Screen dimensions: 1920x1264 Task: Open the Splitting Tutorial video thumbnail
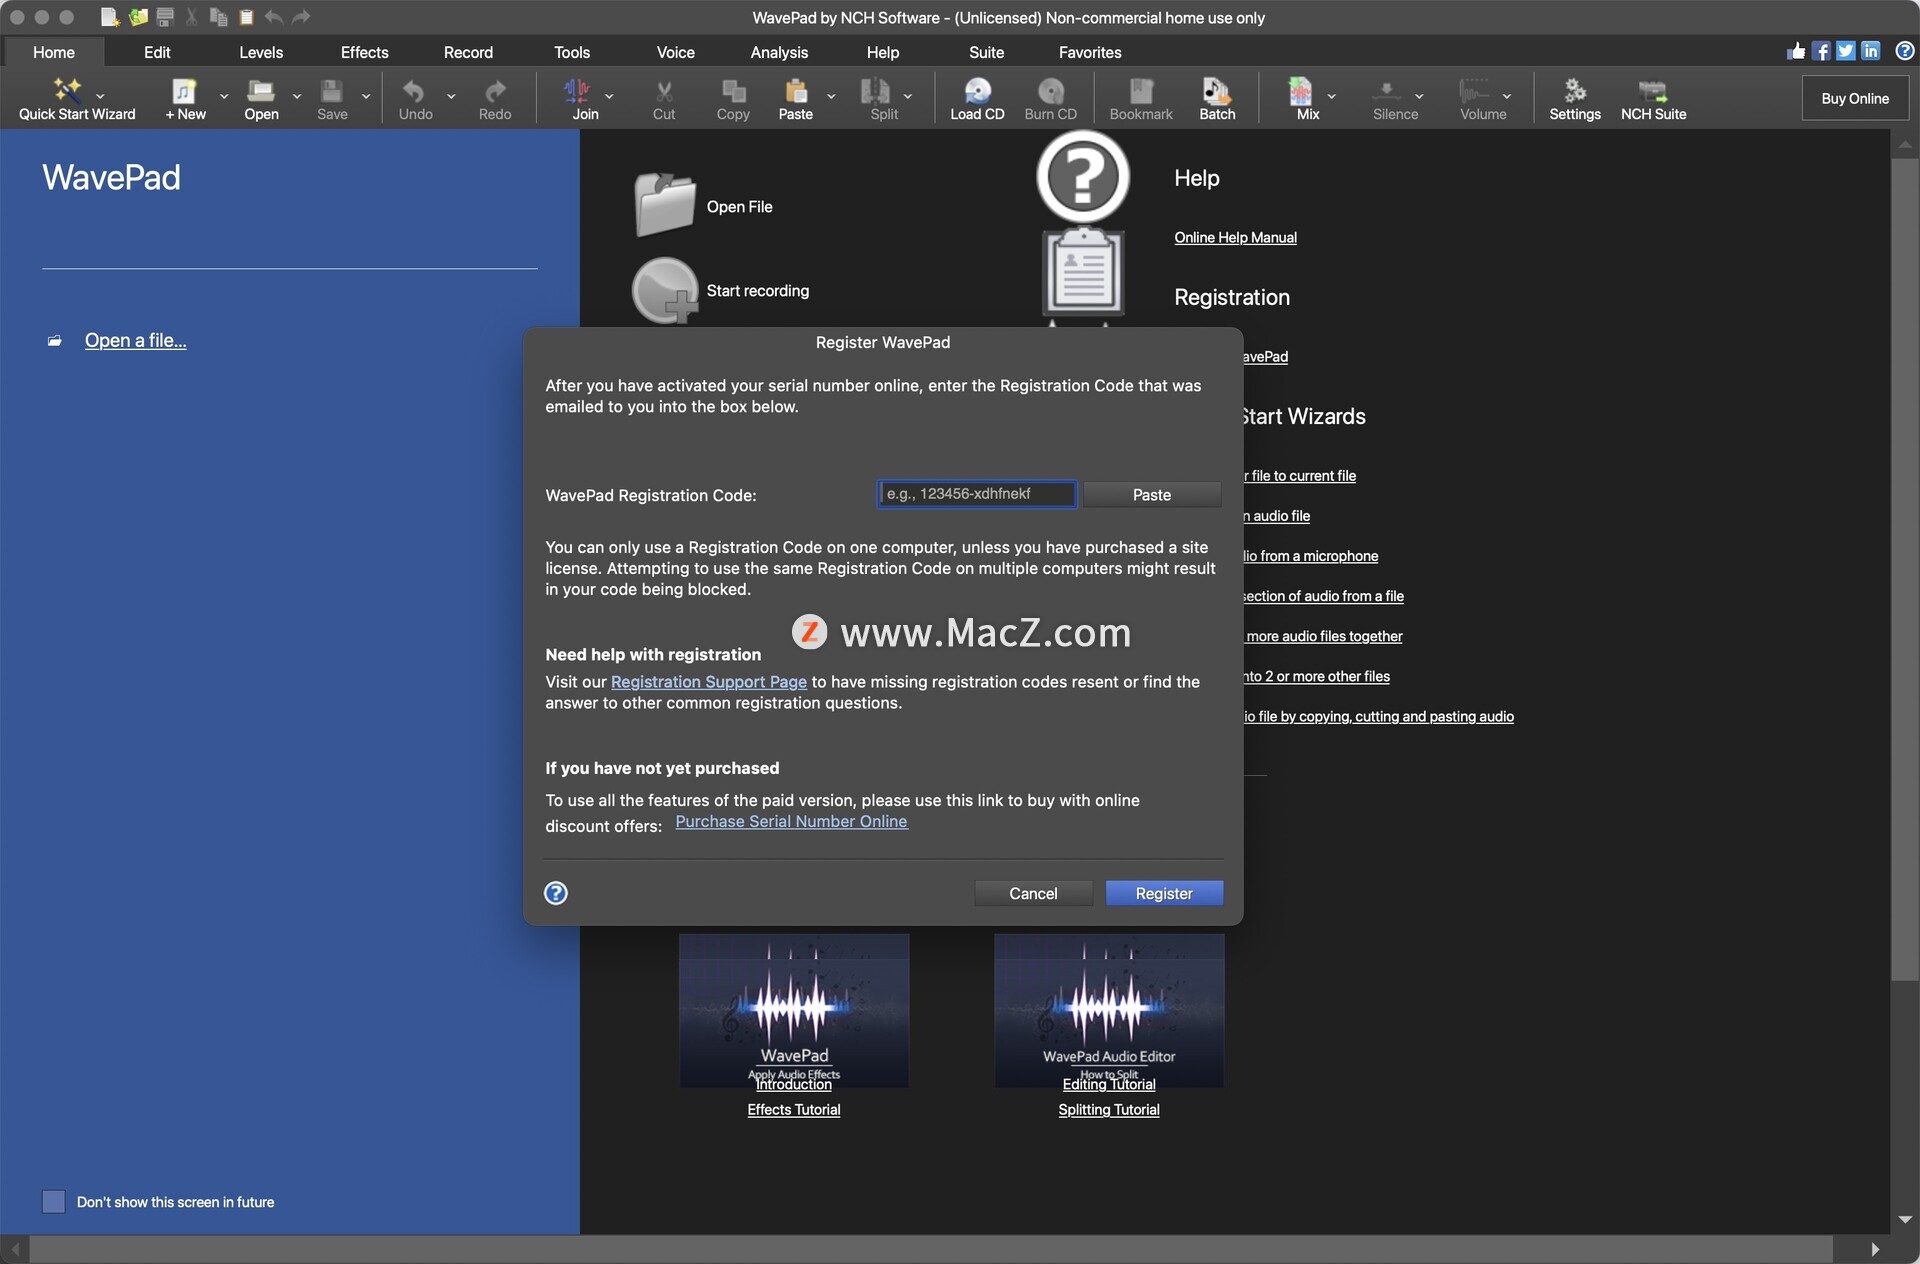click(x=1109, y=1011)
